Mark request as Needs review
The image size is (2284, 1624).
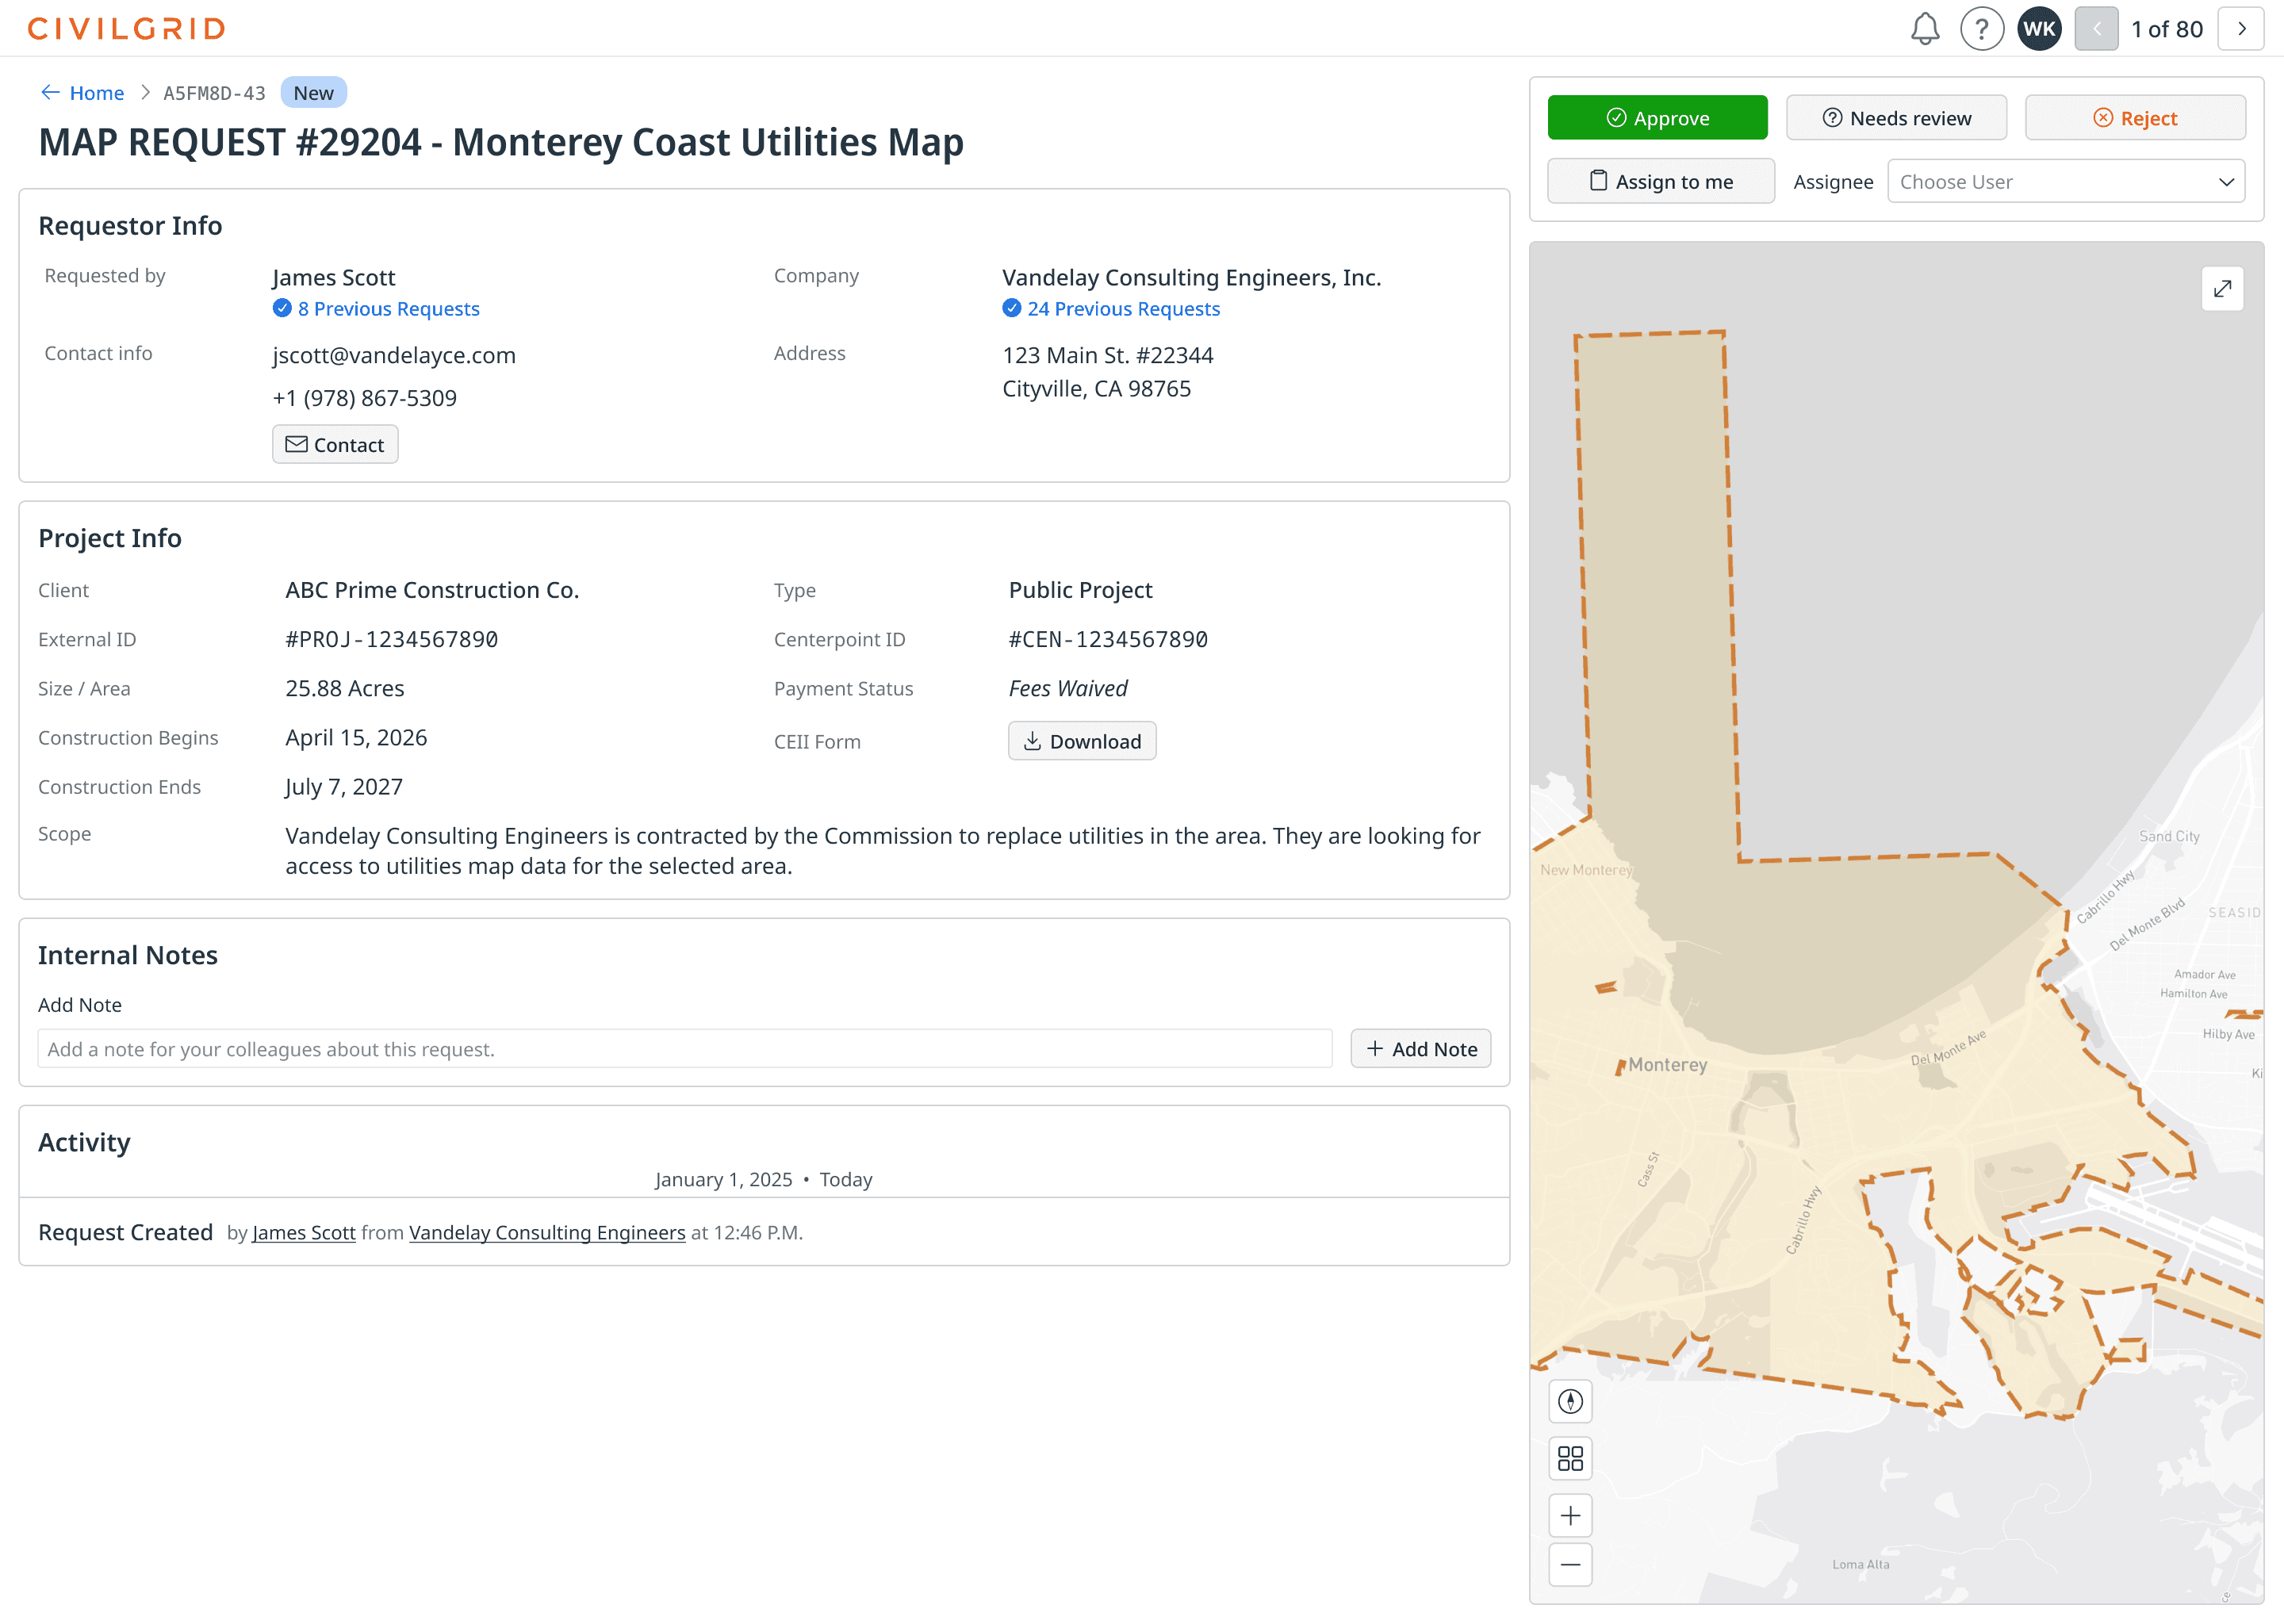[x=1896, y=118]
